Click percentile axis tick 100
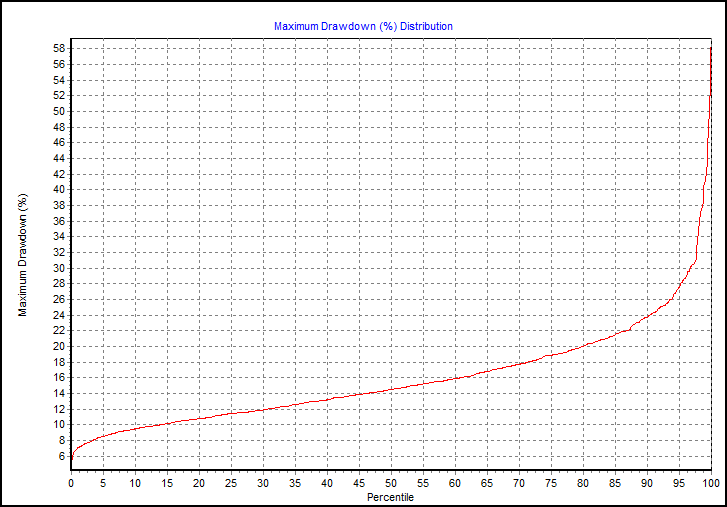 (x=711, y=483)
